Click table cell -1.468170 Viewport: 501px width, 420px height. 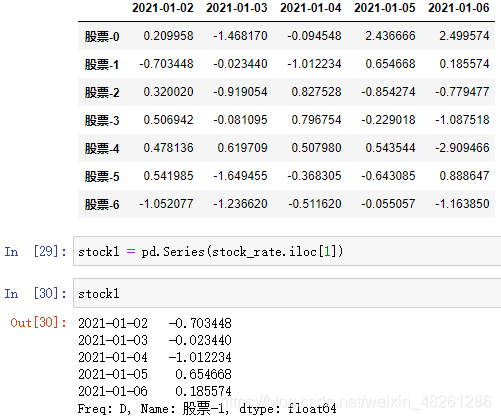pyautogui.click(x=240, y=36)
